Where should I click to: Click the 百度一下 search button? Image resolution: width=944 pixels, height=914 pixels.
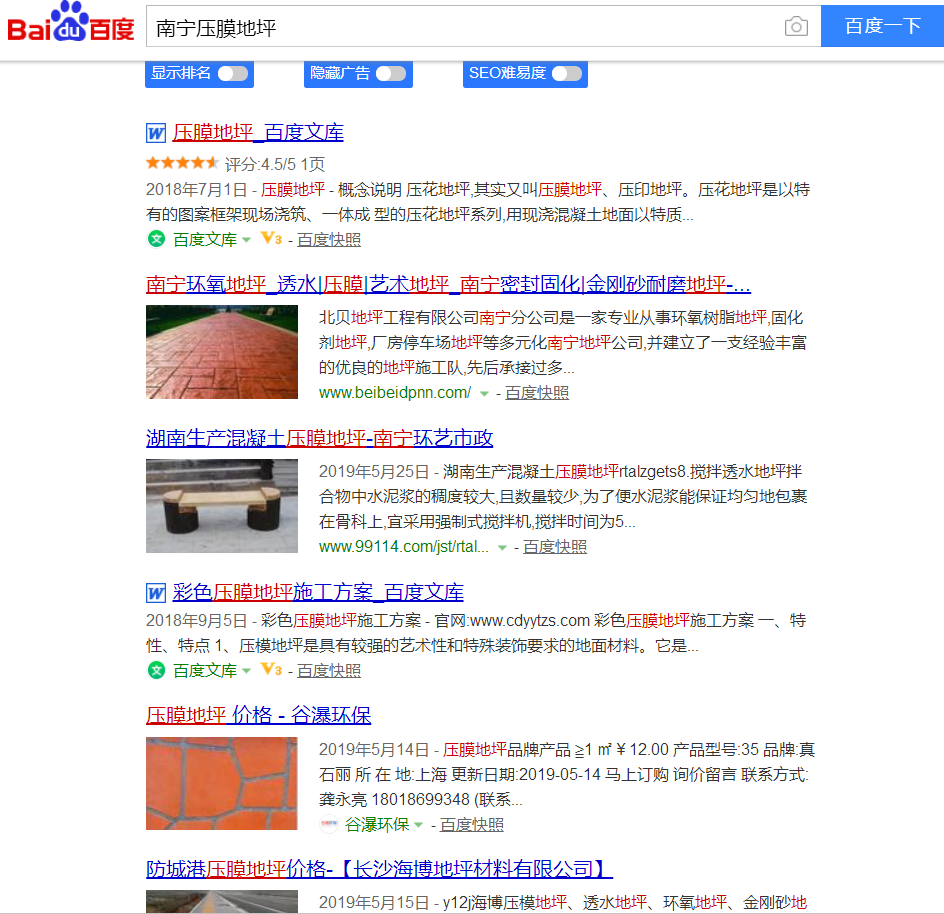(x=883, y=26)
